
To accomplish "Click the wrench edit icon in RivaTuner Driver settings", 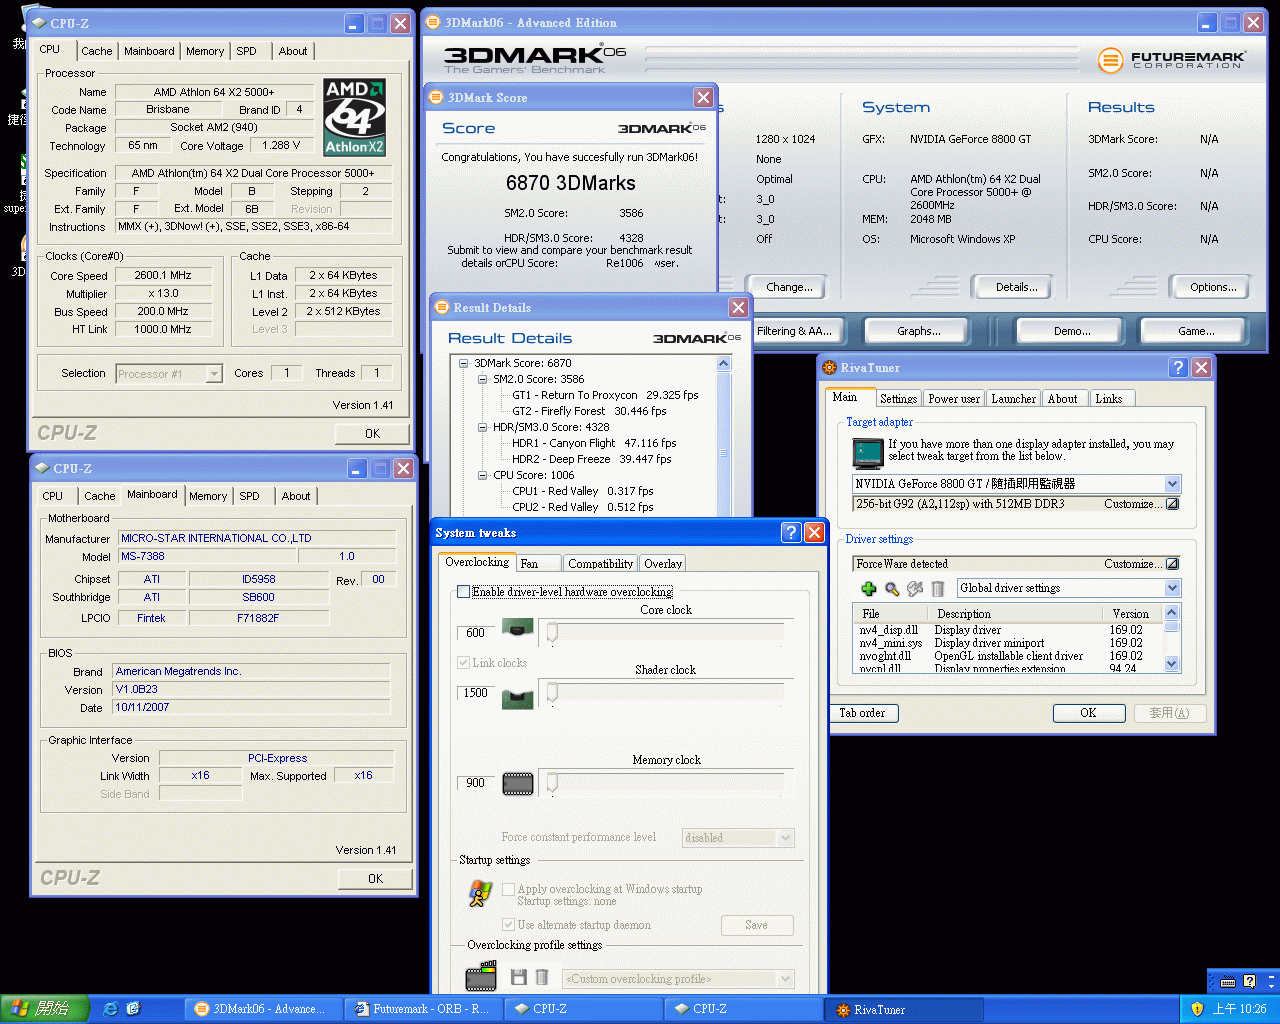I will [x=914, y=588].
